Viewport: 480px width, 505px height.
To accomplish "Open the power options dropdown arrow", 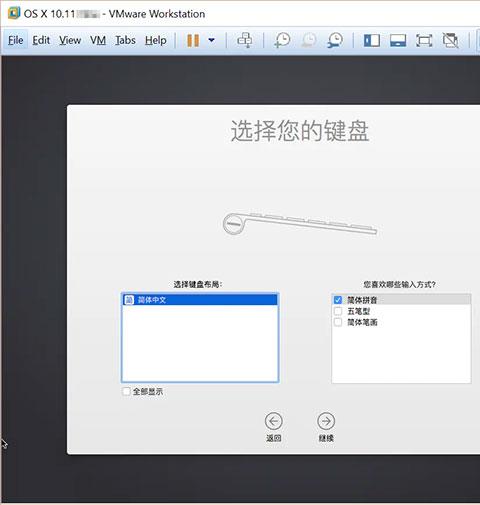I will click(211, 40).
